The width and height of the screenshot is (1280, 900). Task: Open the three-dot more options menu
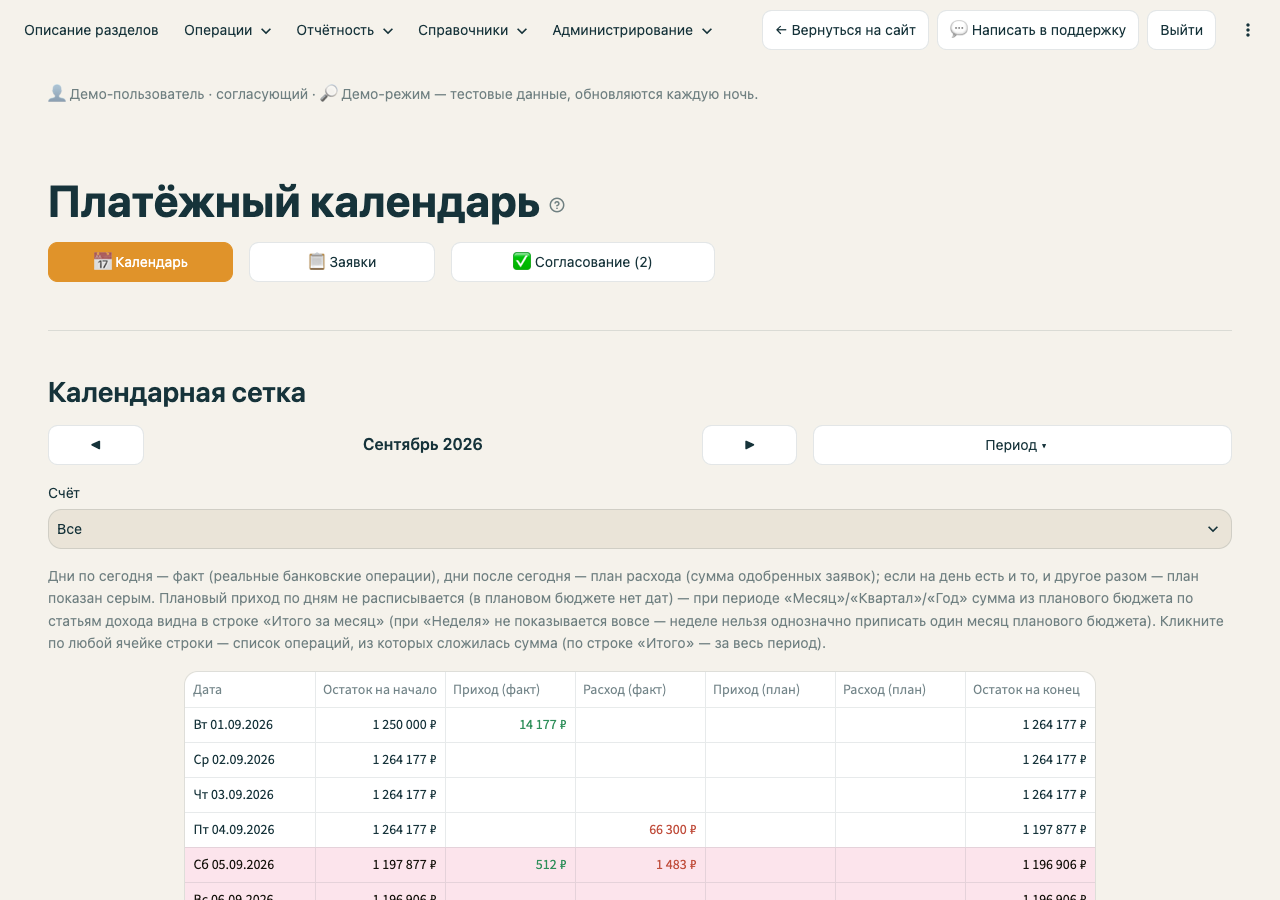(1247, 30)
